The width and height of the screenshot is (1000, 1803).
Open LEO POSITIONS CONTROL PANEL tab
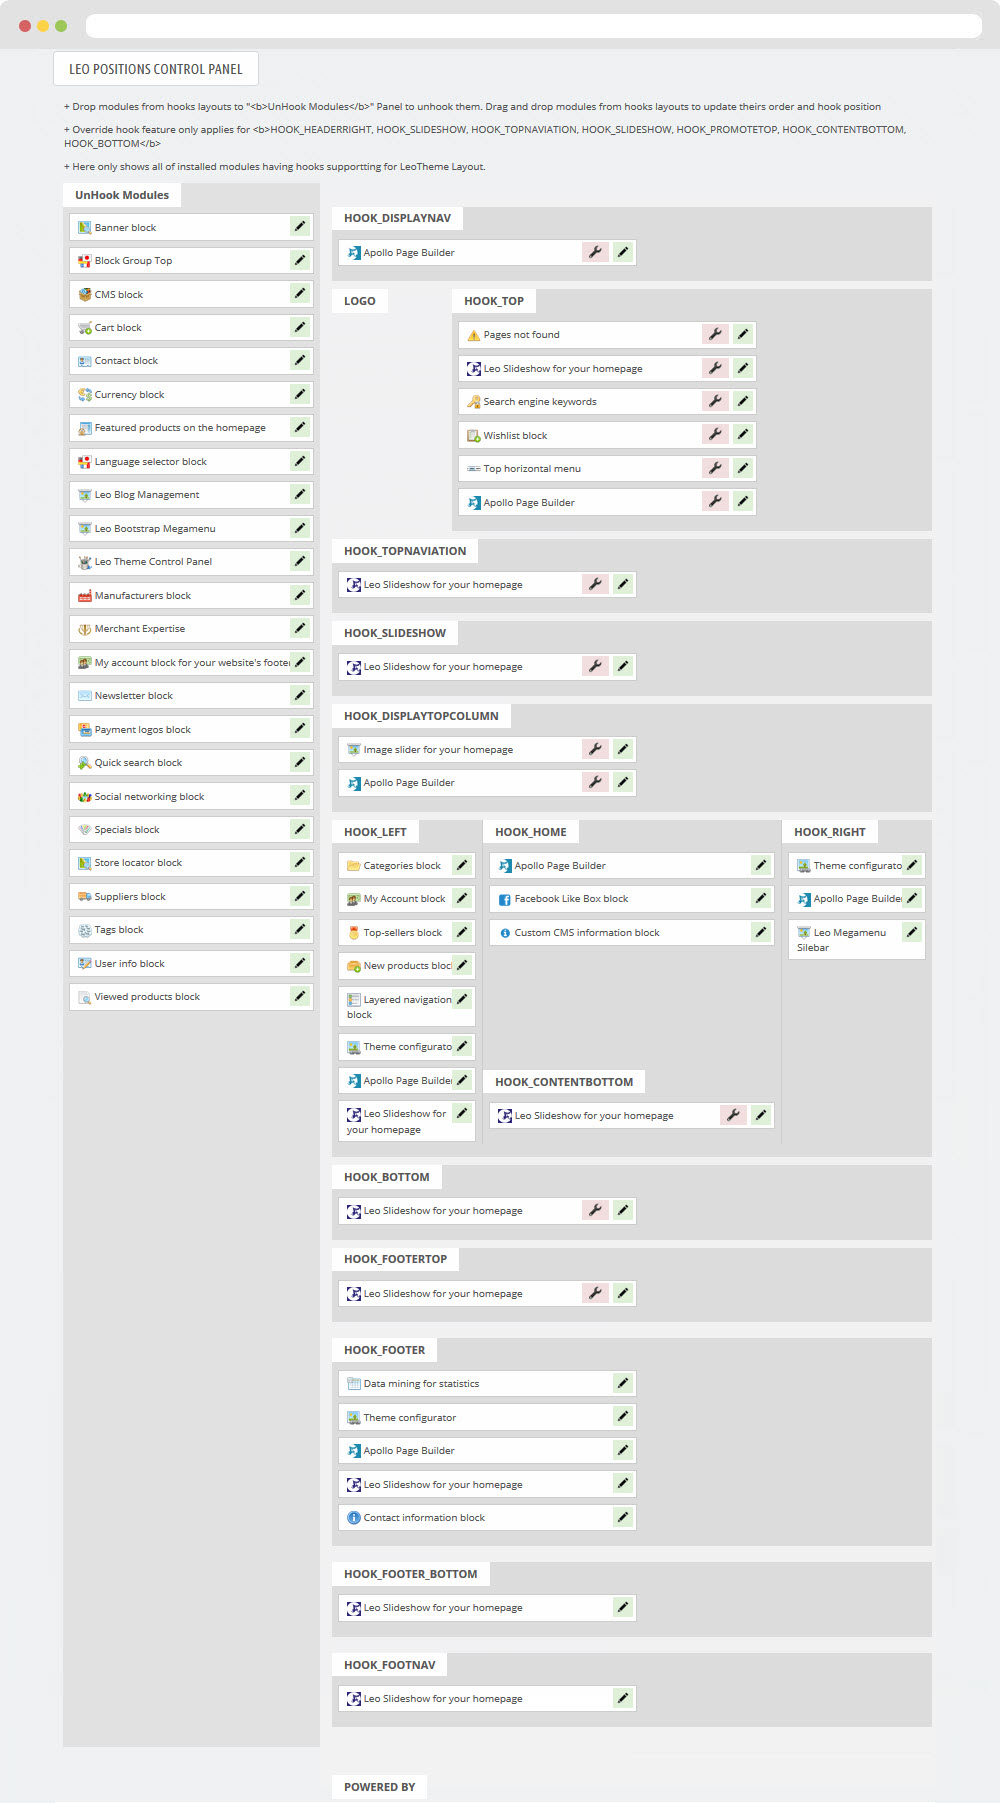[156, 69]
